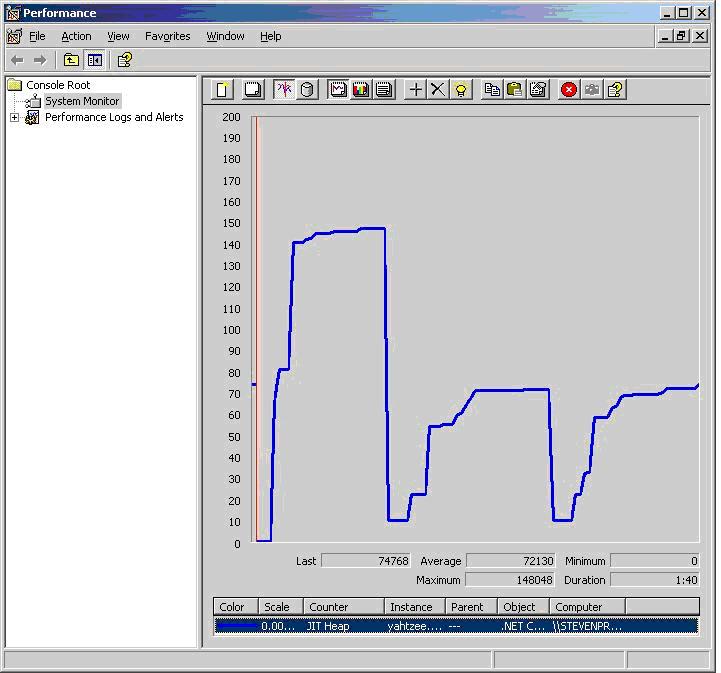
Task: Open the Favorites menu
Action: [x=167, y=36]
